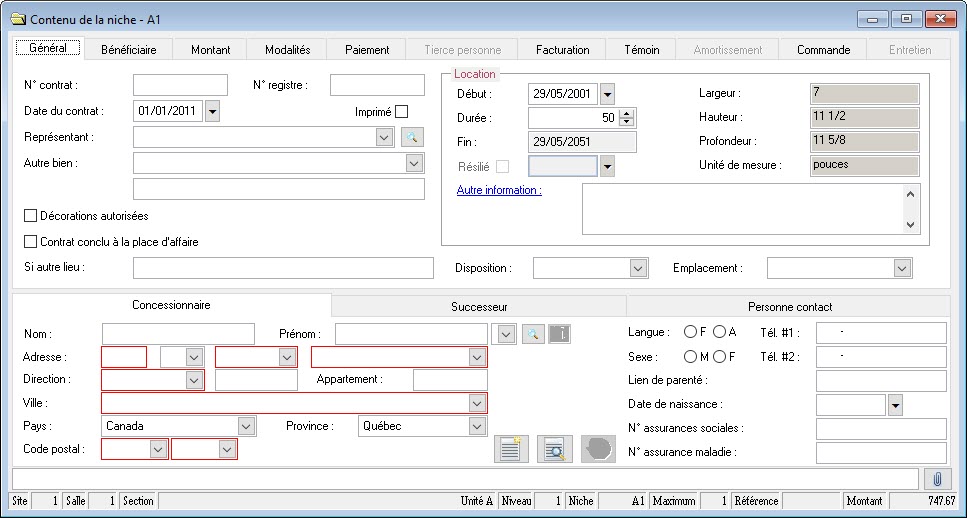Click the N° contrat input field
Screen dimensions: 967x518
click(180, 85)
